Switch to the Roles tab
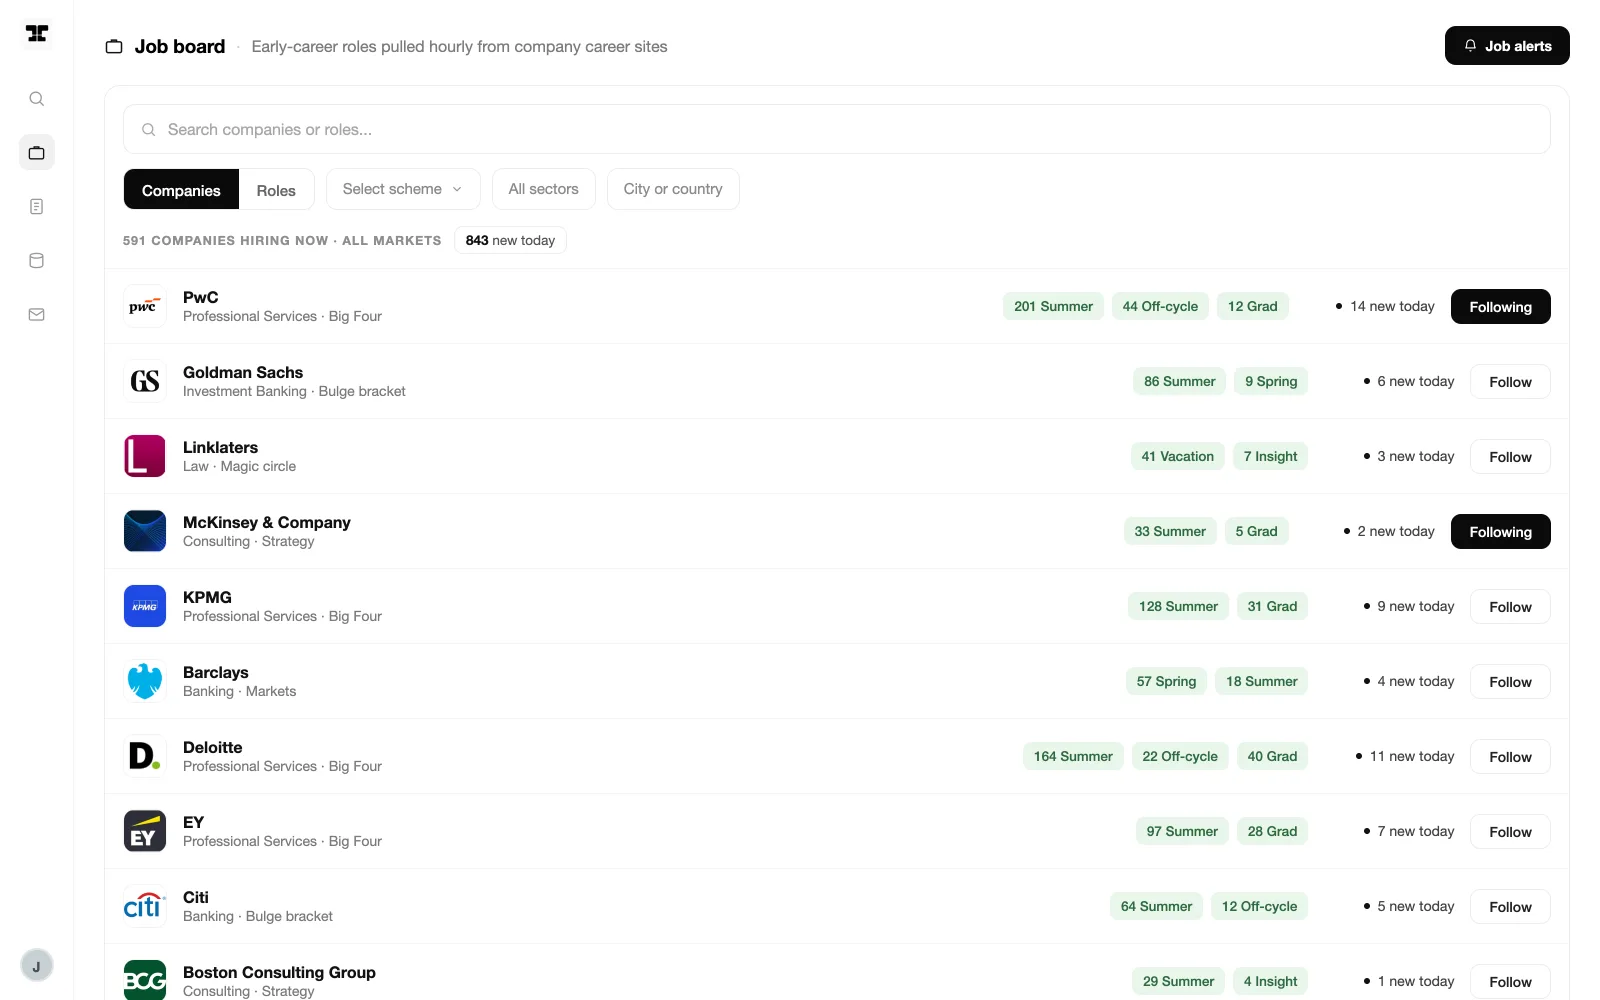This screenshot has height=1000, width=1600. (276, 190)
